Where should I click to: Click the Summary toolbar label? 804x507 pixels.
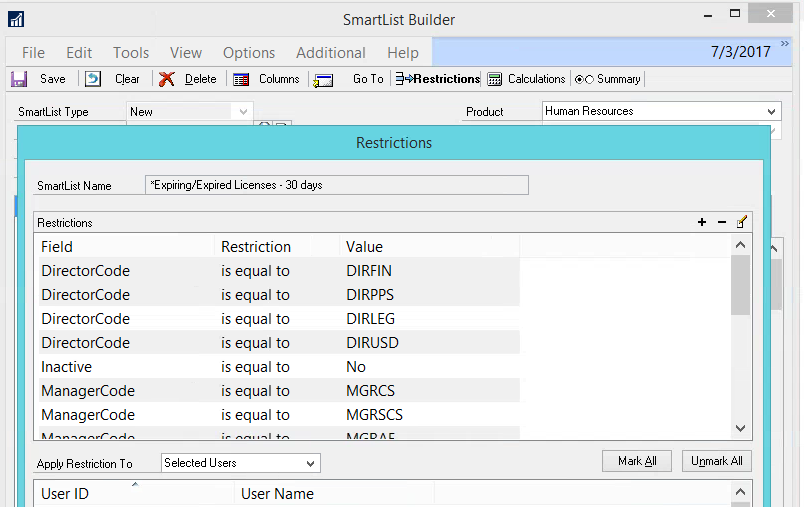(618, 79)
